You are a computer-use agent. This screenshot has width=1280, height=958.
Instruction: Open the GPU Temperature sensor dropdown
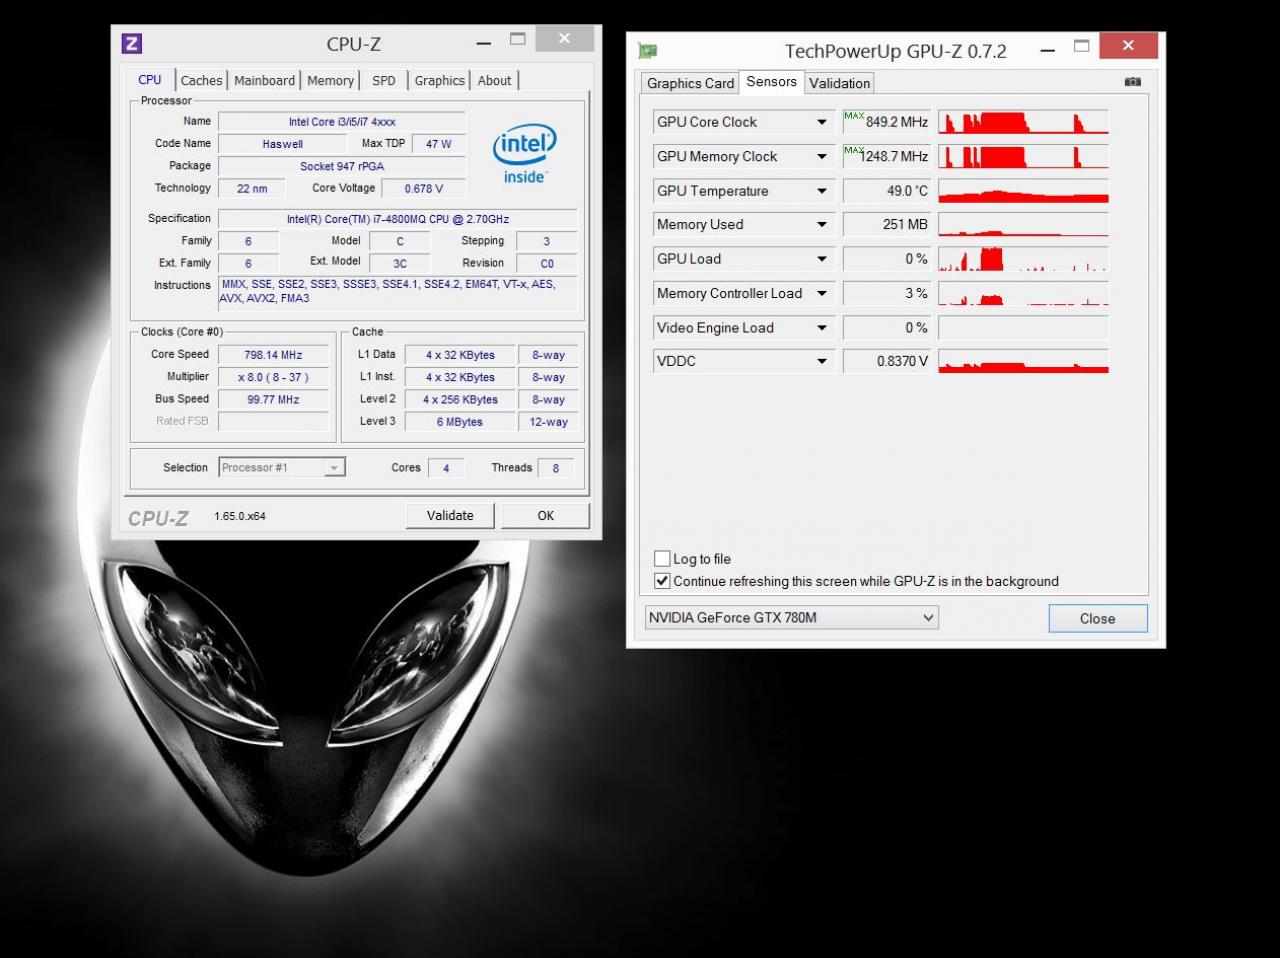coord(822,191)
